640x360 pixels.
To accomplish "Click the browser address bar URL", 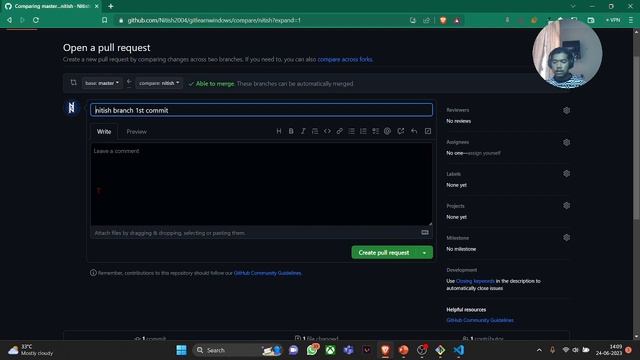I will 214,20.
